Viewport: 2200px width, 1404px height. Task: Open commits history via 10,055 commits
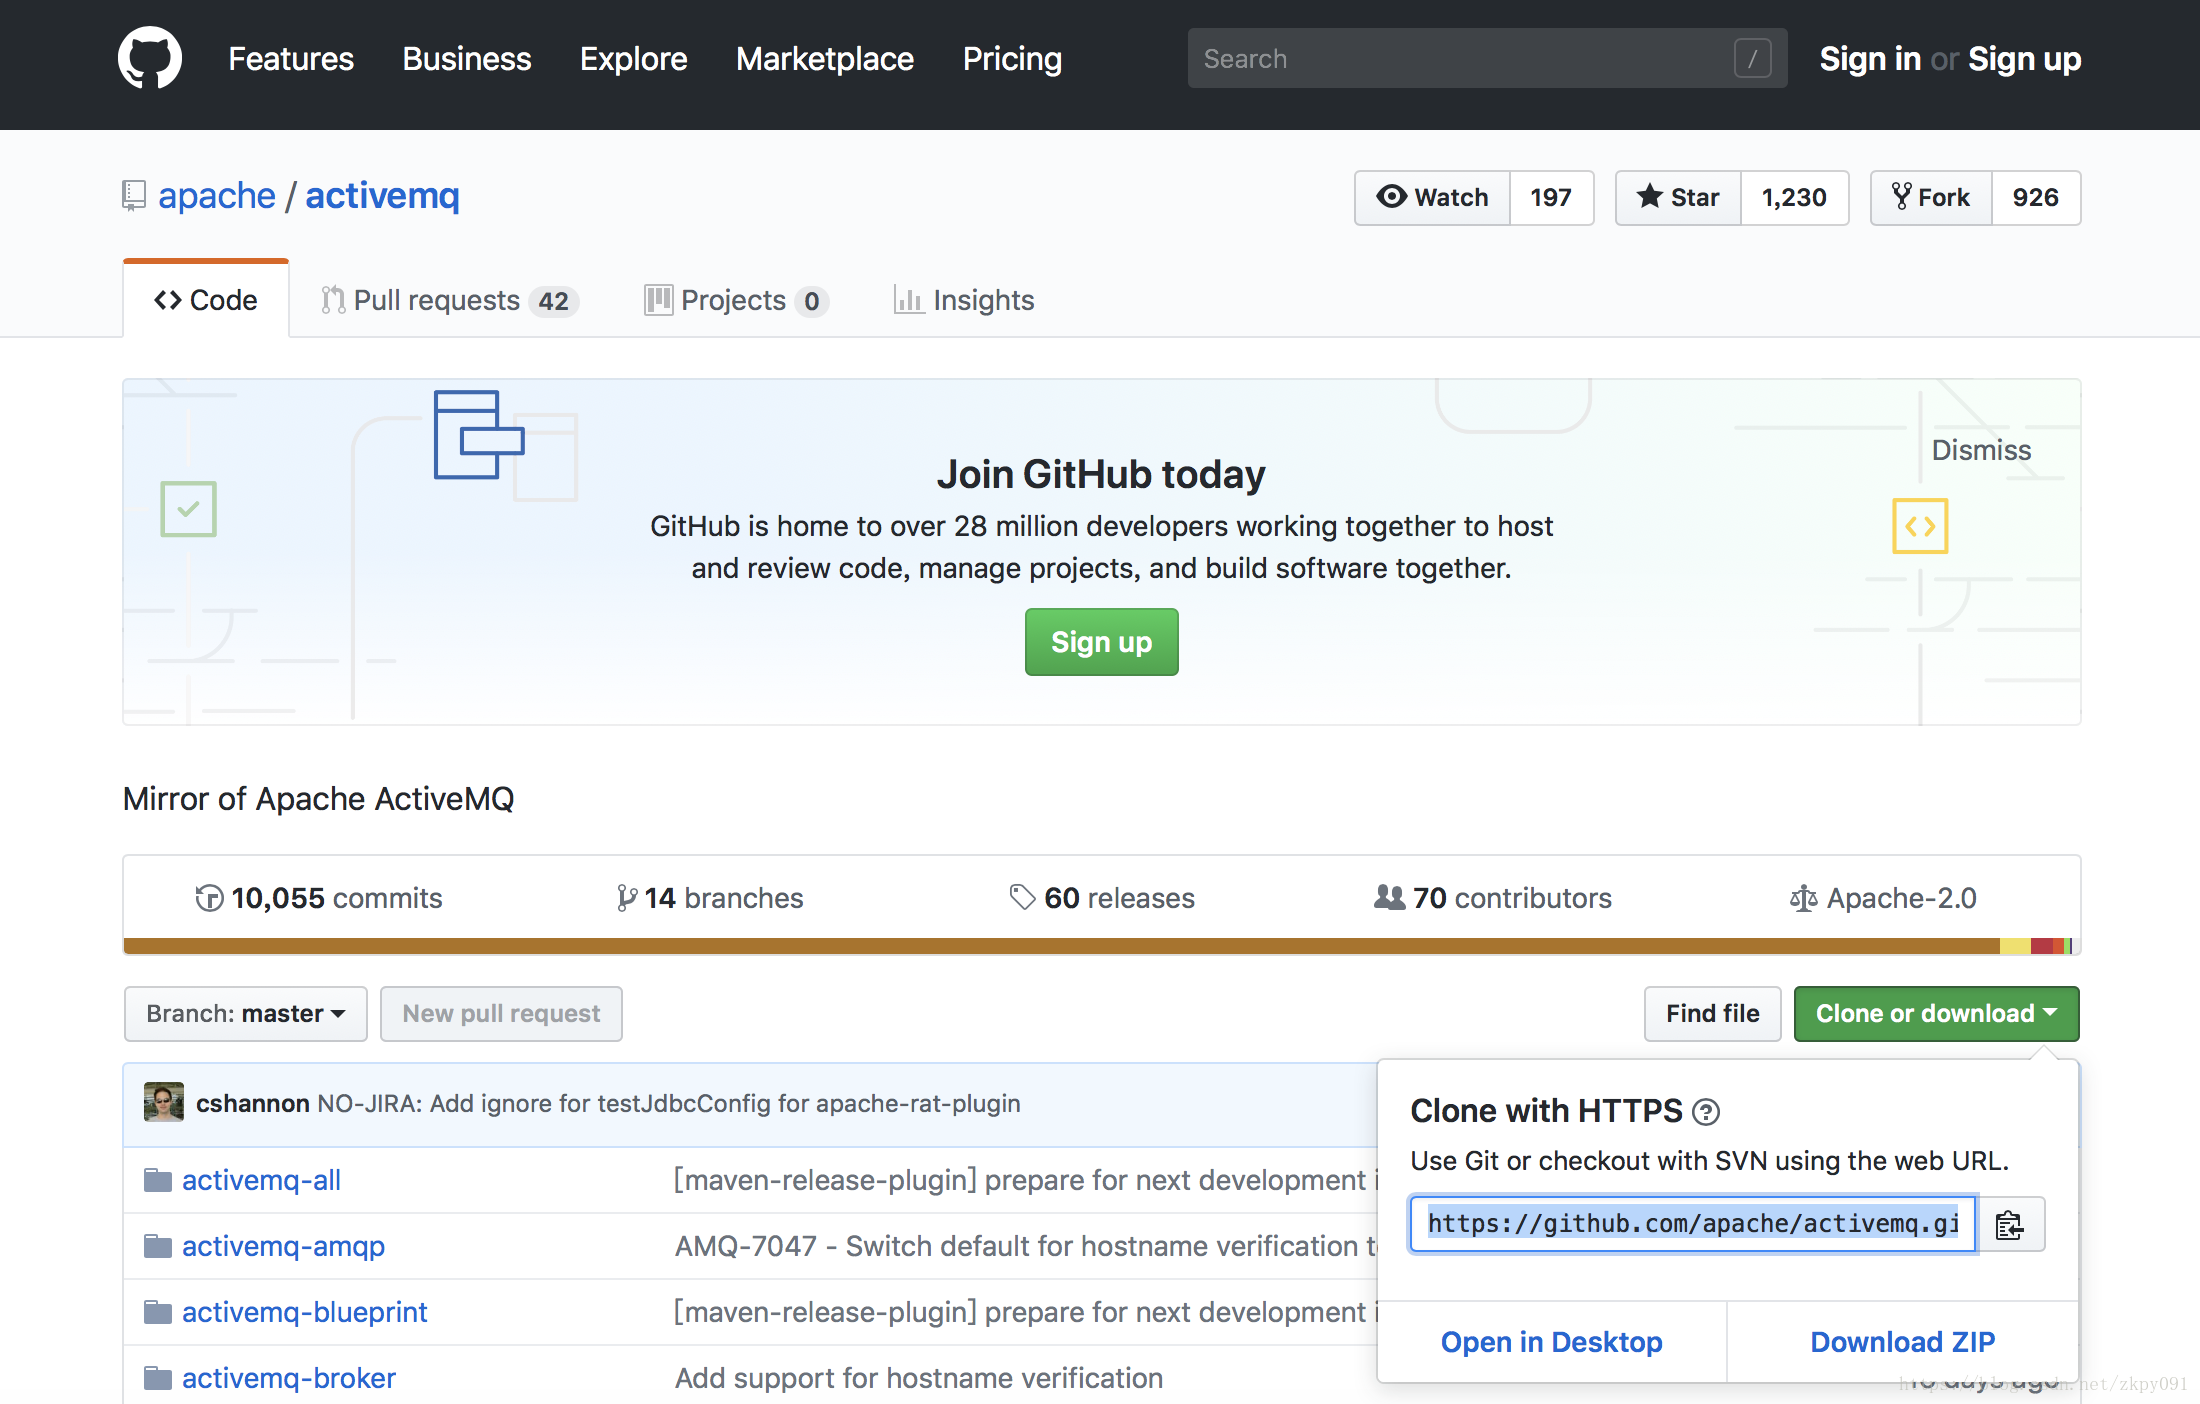(319, 898)
